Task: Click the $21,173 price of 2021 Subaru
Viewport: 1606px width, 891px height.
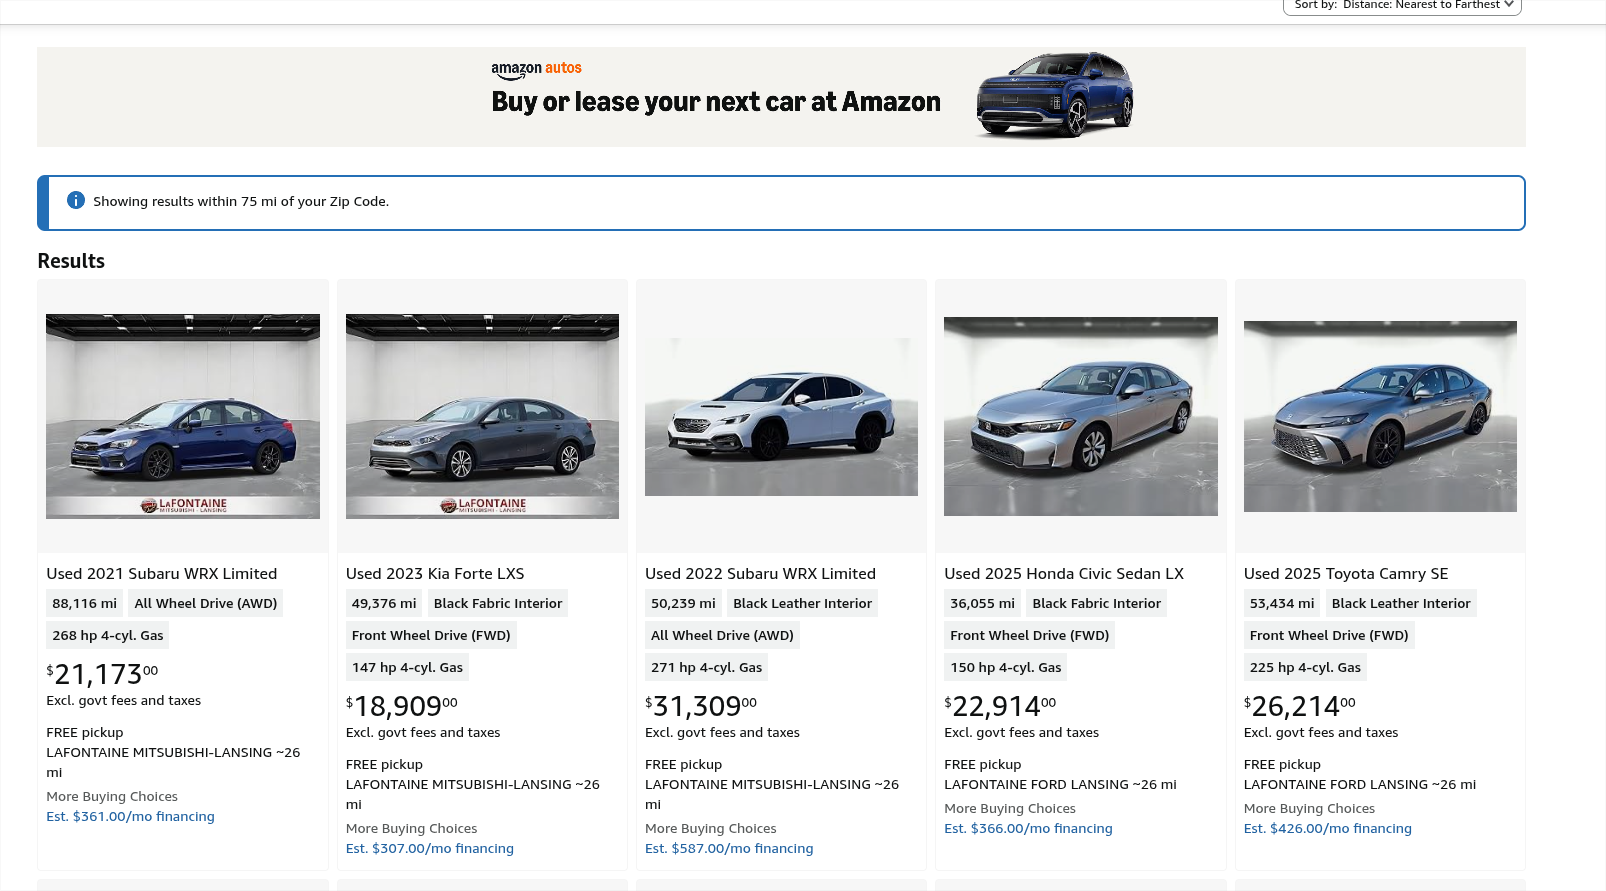Action: [102, 675]
